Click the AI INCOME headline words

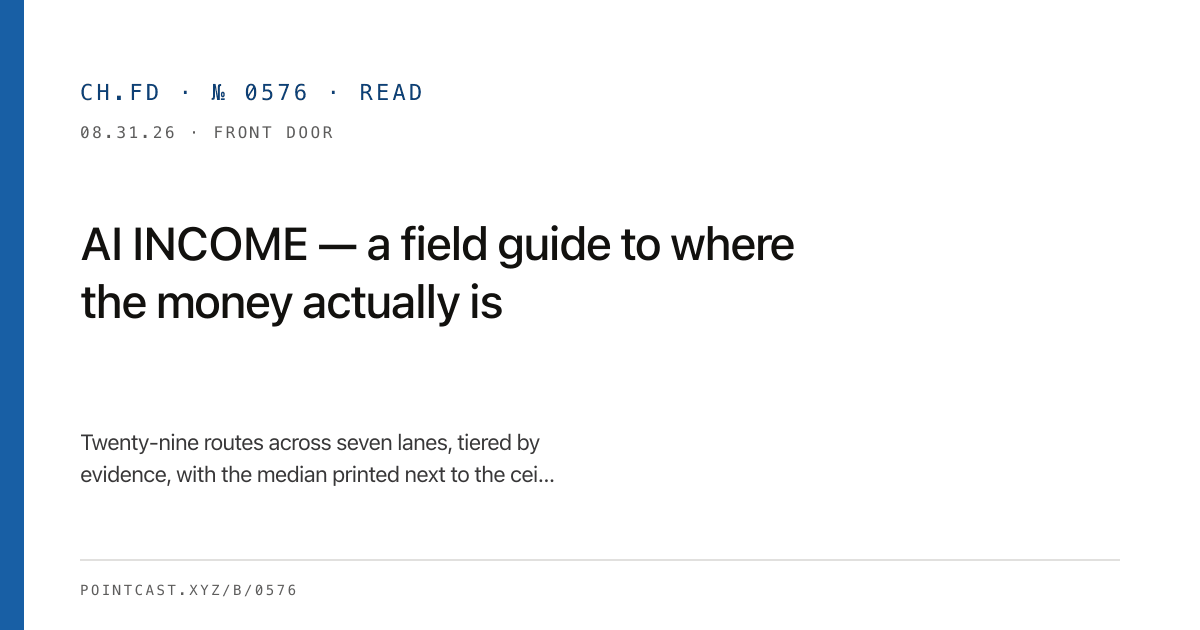(194, 245)
